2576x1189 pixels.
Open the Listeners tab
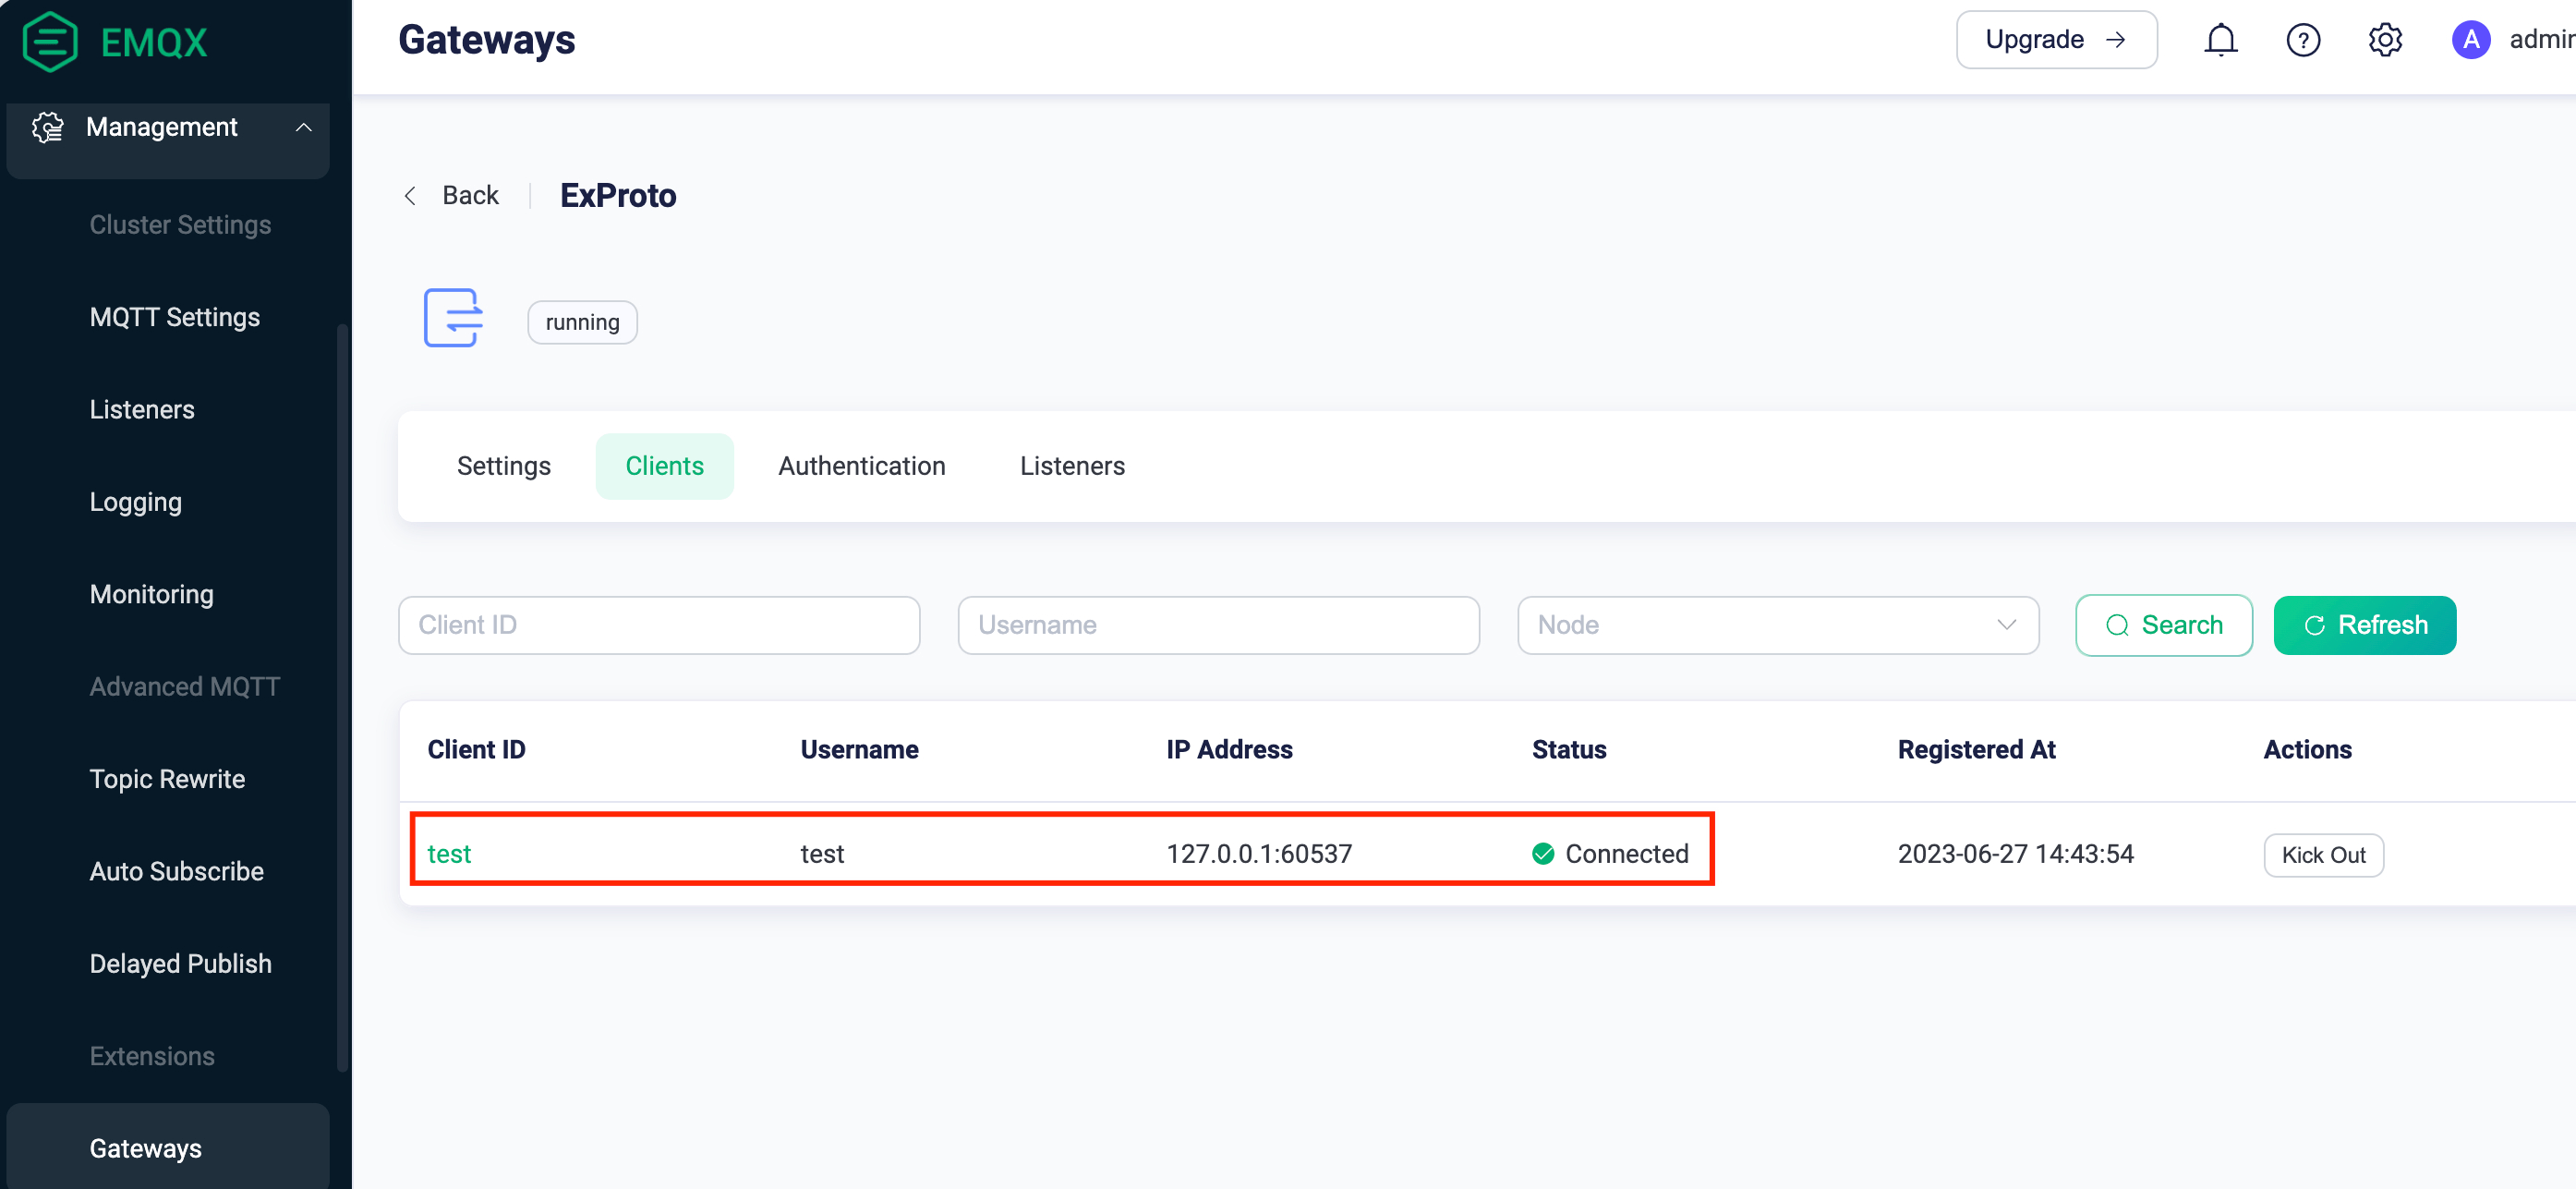pyautogui.click(x=1072, y=465)
